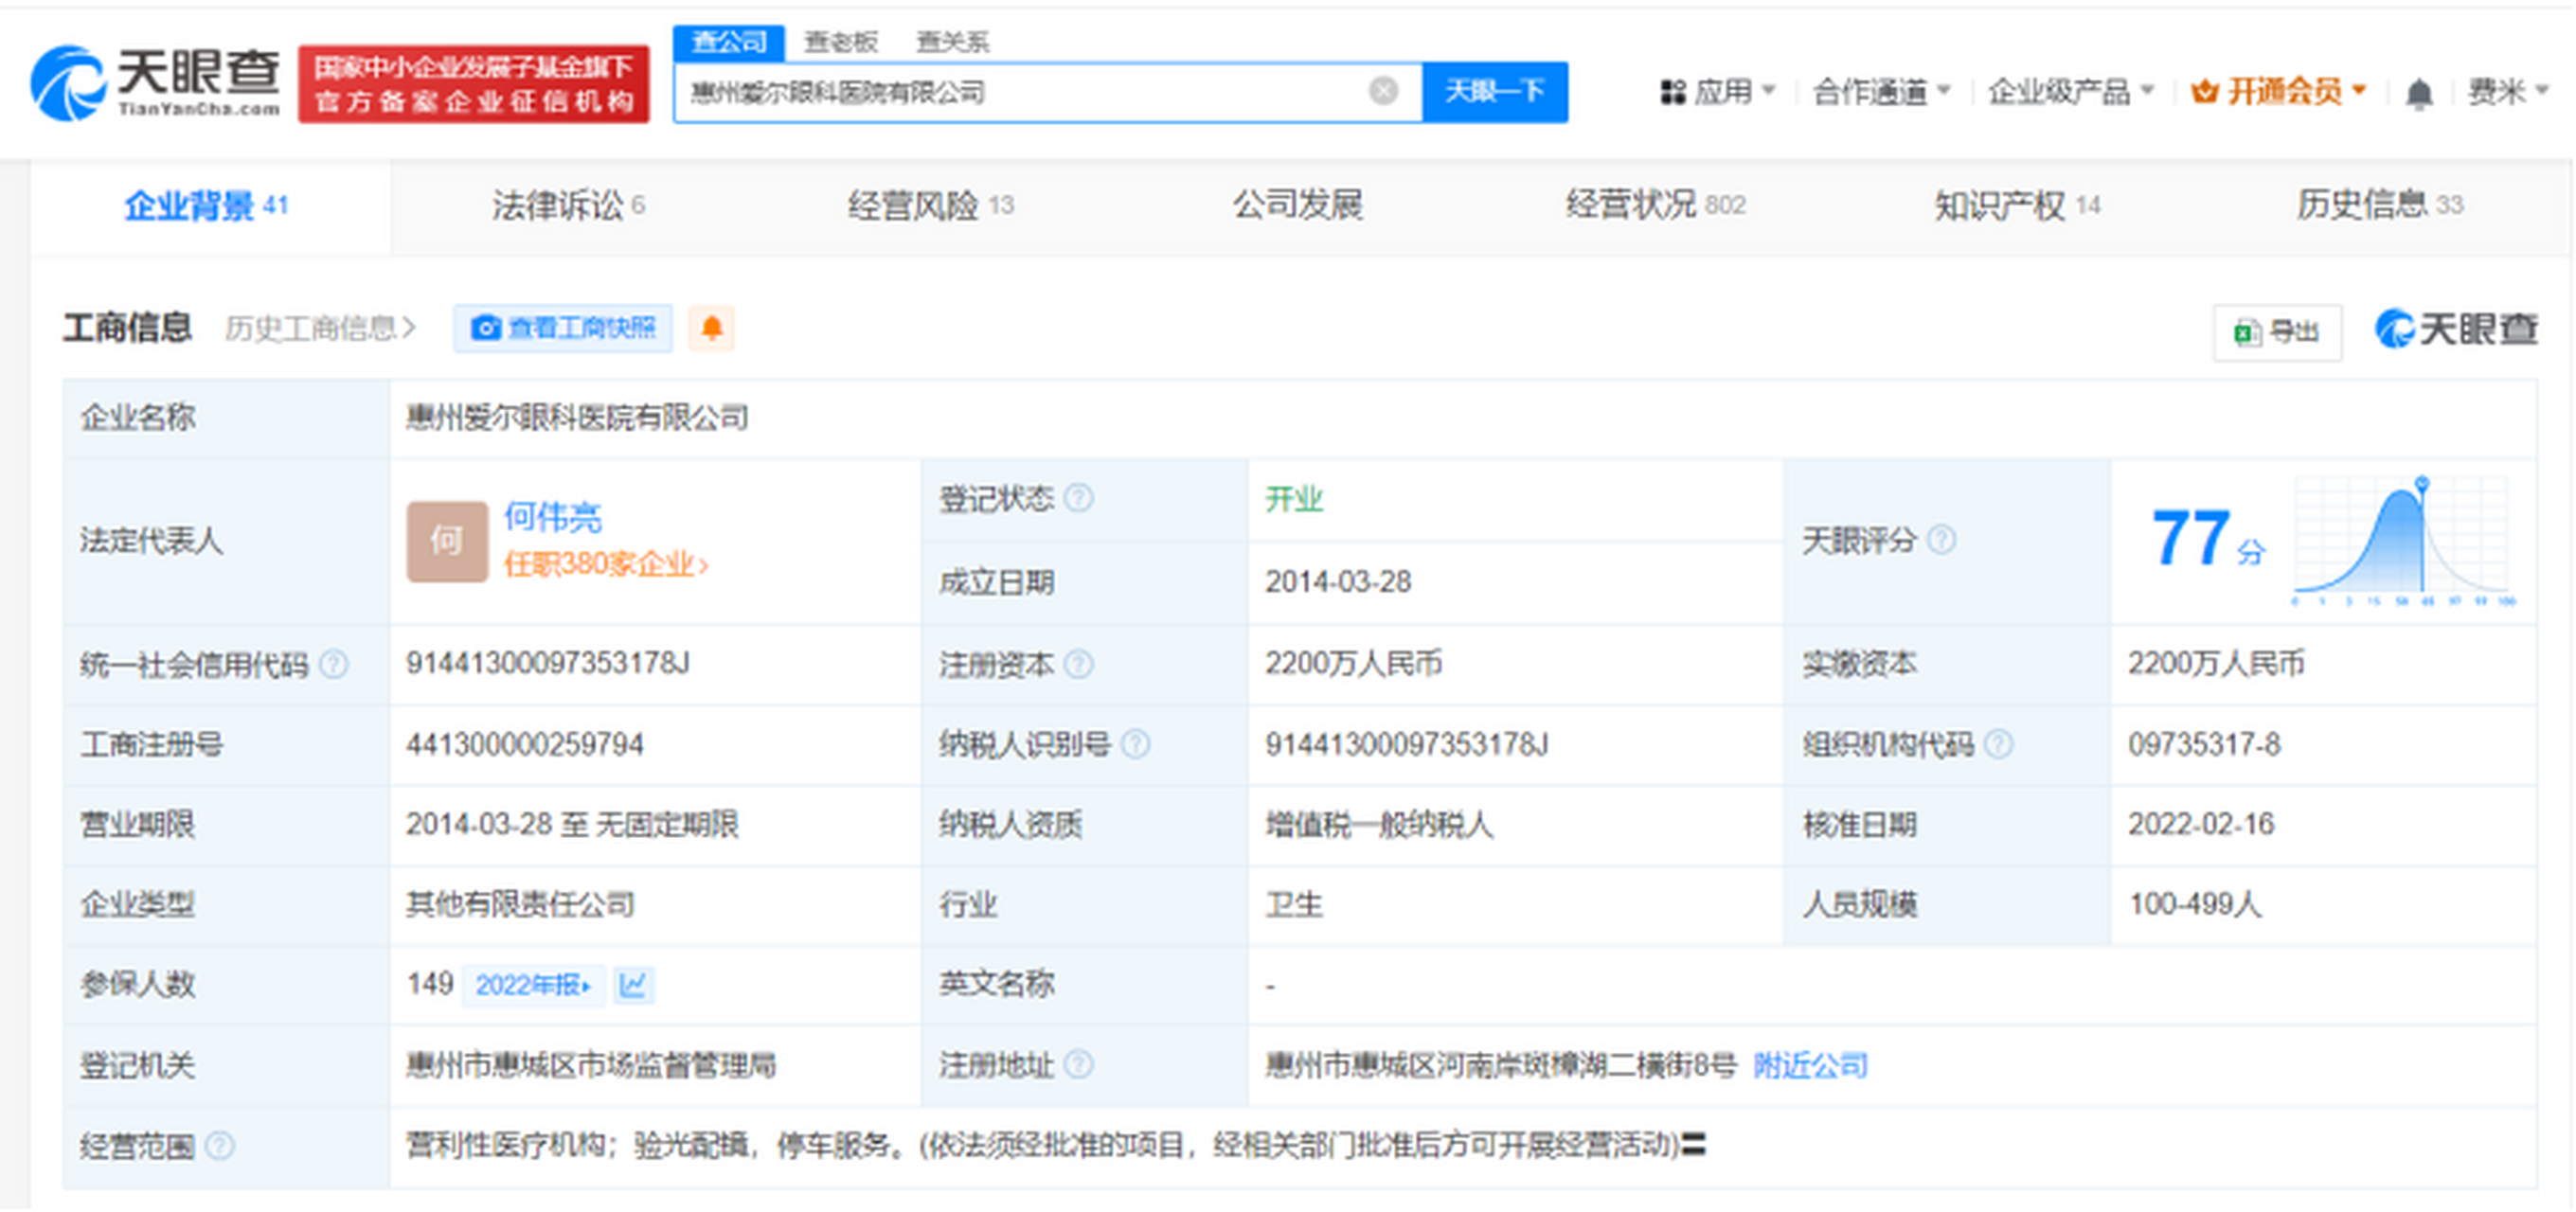Click the TianYanCha logo at top left
The image size is (2576, 1212).
156,84
